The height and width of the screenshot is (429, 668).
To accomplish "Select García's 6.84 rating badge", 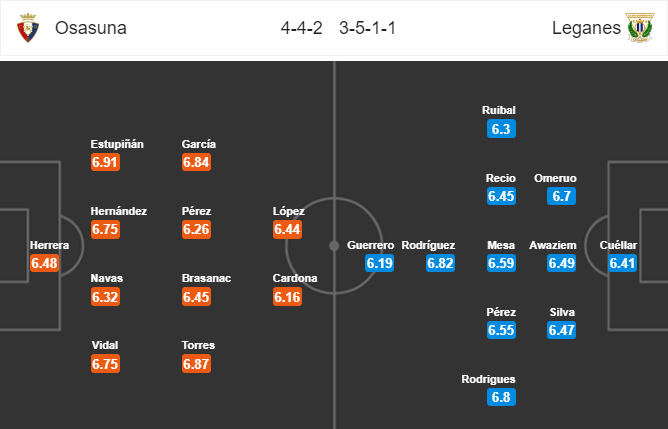I will click(197, 162).
